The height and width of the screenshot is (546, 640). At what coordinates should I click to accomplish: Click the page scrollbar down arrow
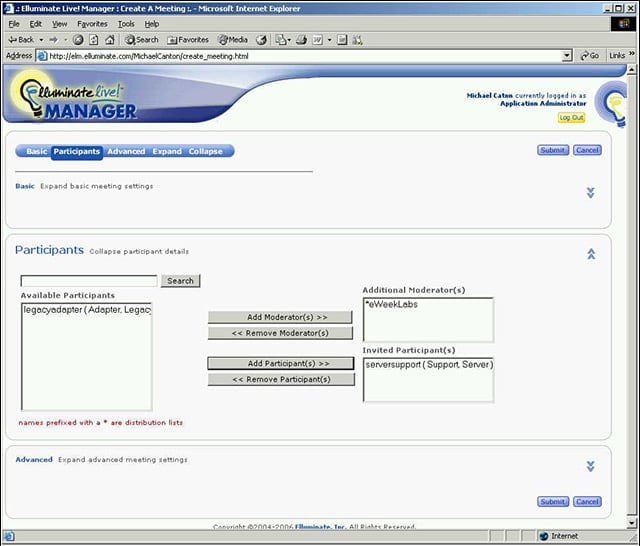pyautogui.click(x=631, y=523)
